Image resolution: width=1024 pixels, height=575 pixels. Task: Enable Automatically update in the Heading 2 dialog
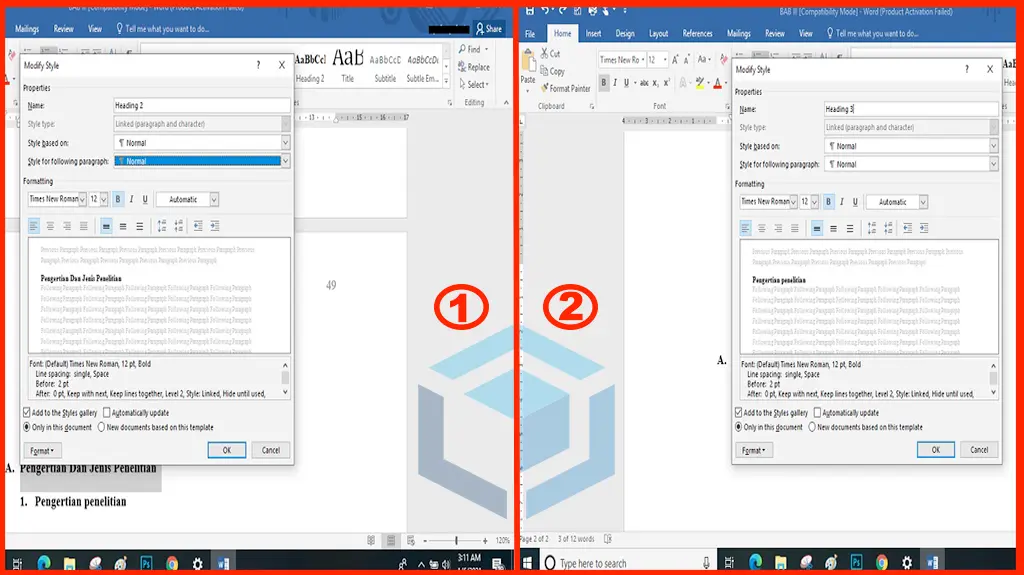click(x=136, y=413)
